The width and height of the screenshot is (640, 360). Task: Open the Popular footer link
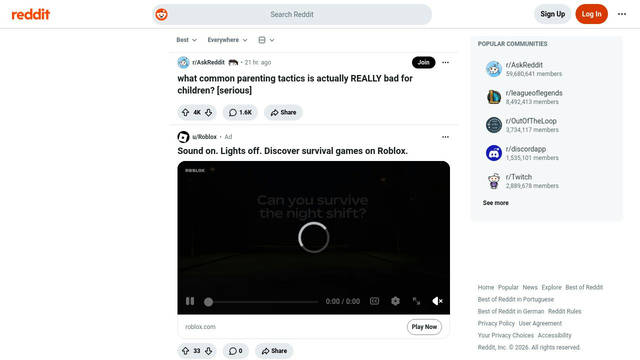coord(508,287)
